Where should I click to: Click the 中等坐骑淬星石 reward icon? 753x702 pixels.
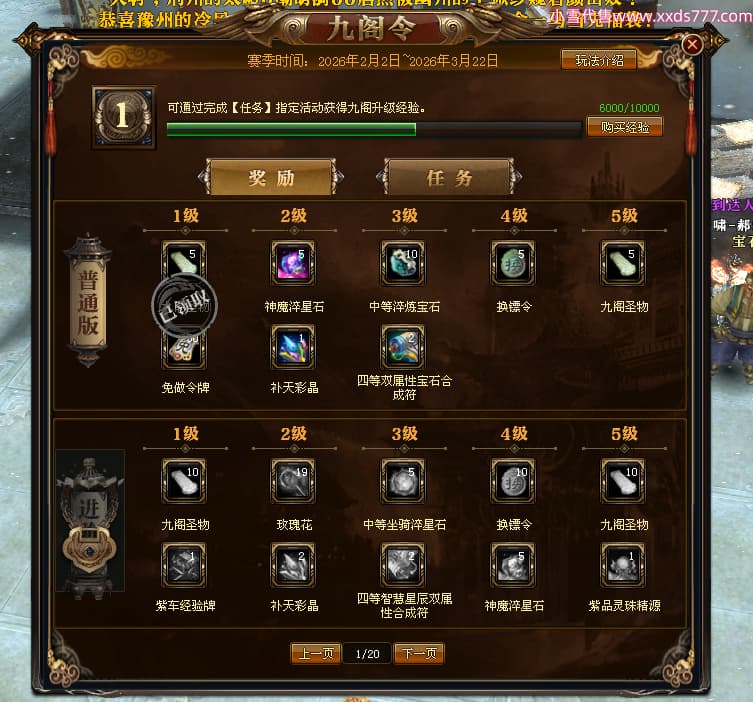coord(403,481)
